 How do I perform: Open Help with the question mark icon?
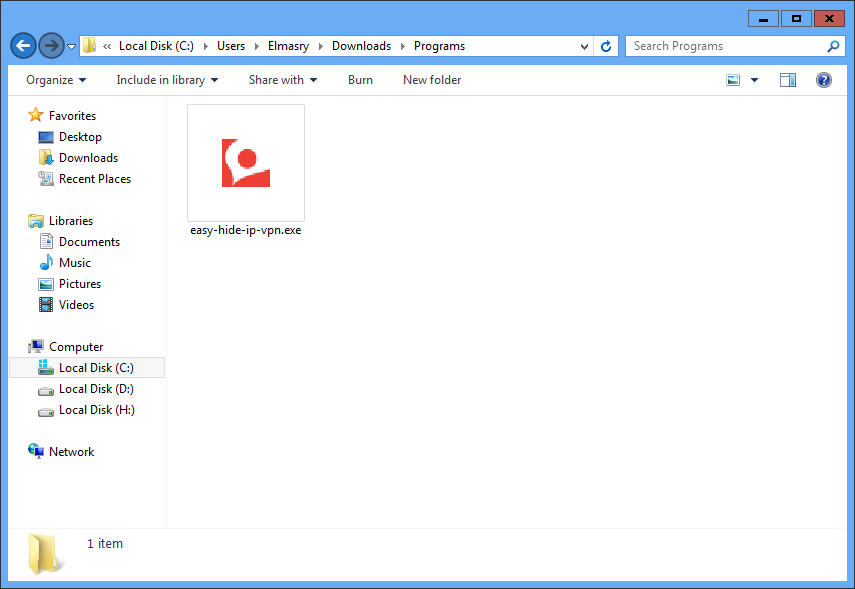pyautogui.click(x=823, y=80)
